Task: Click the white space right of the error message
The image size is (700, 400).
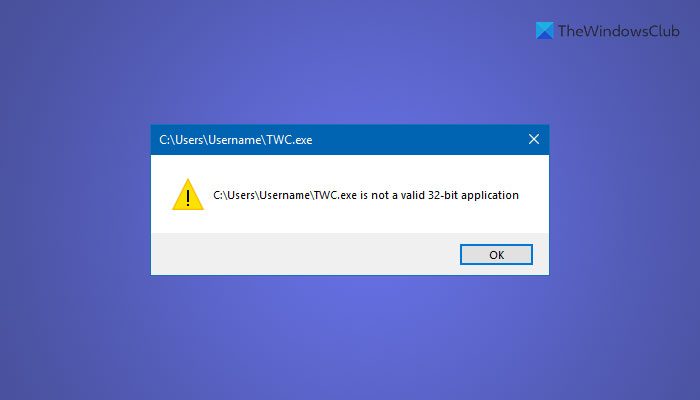Action: coord(535,195)
